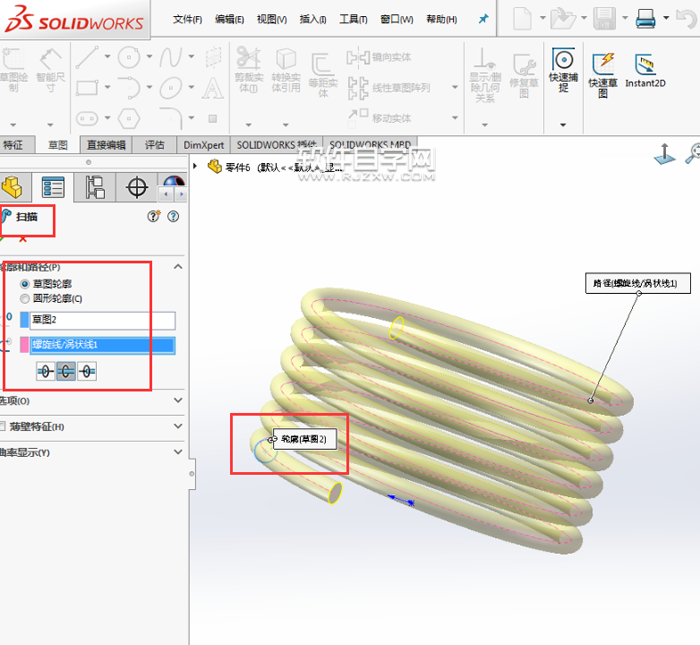Expand the 选项 options section

pos(178,400)
